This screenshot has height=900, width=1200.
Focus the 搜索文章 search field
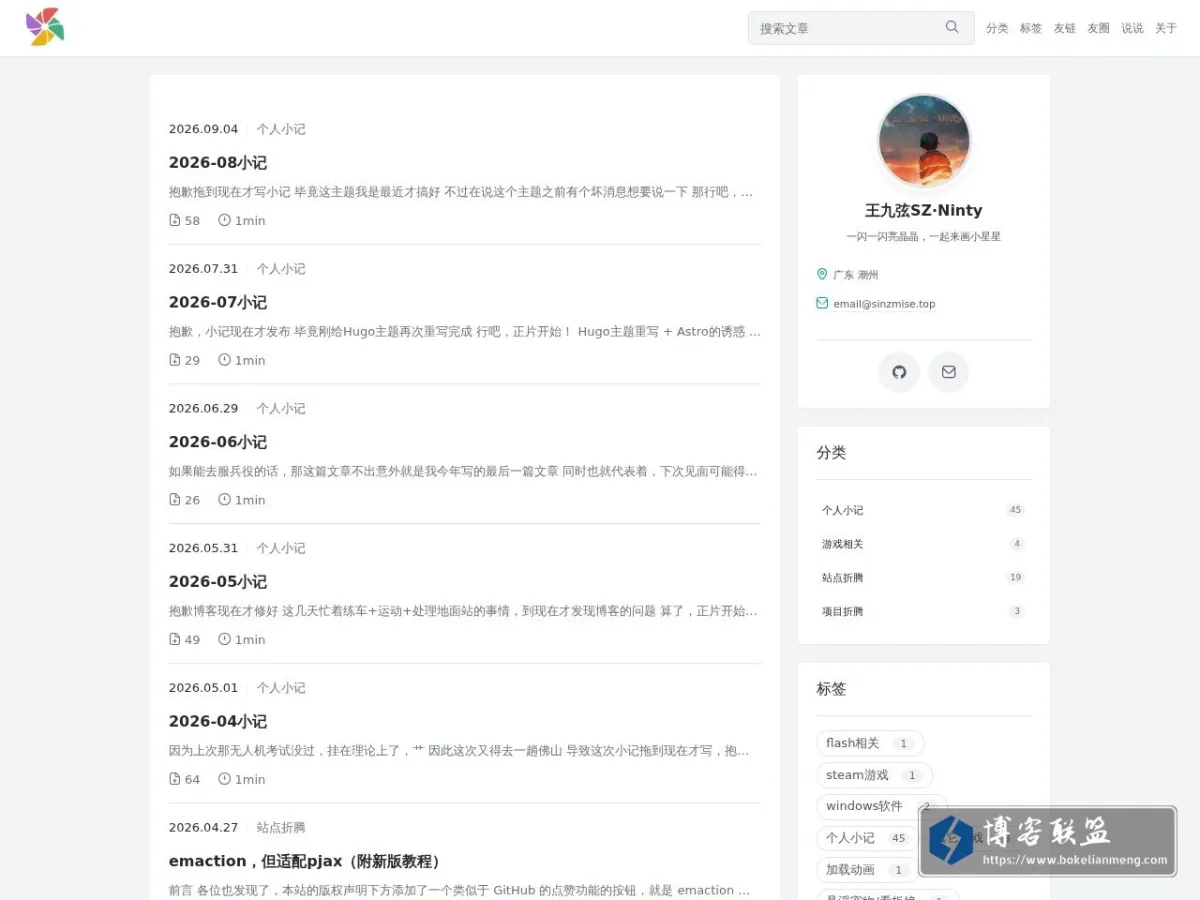(861, 28)
